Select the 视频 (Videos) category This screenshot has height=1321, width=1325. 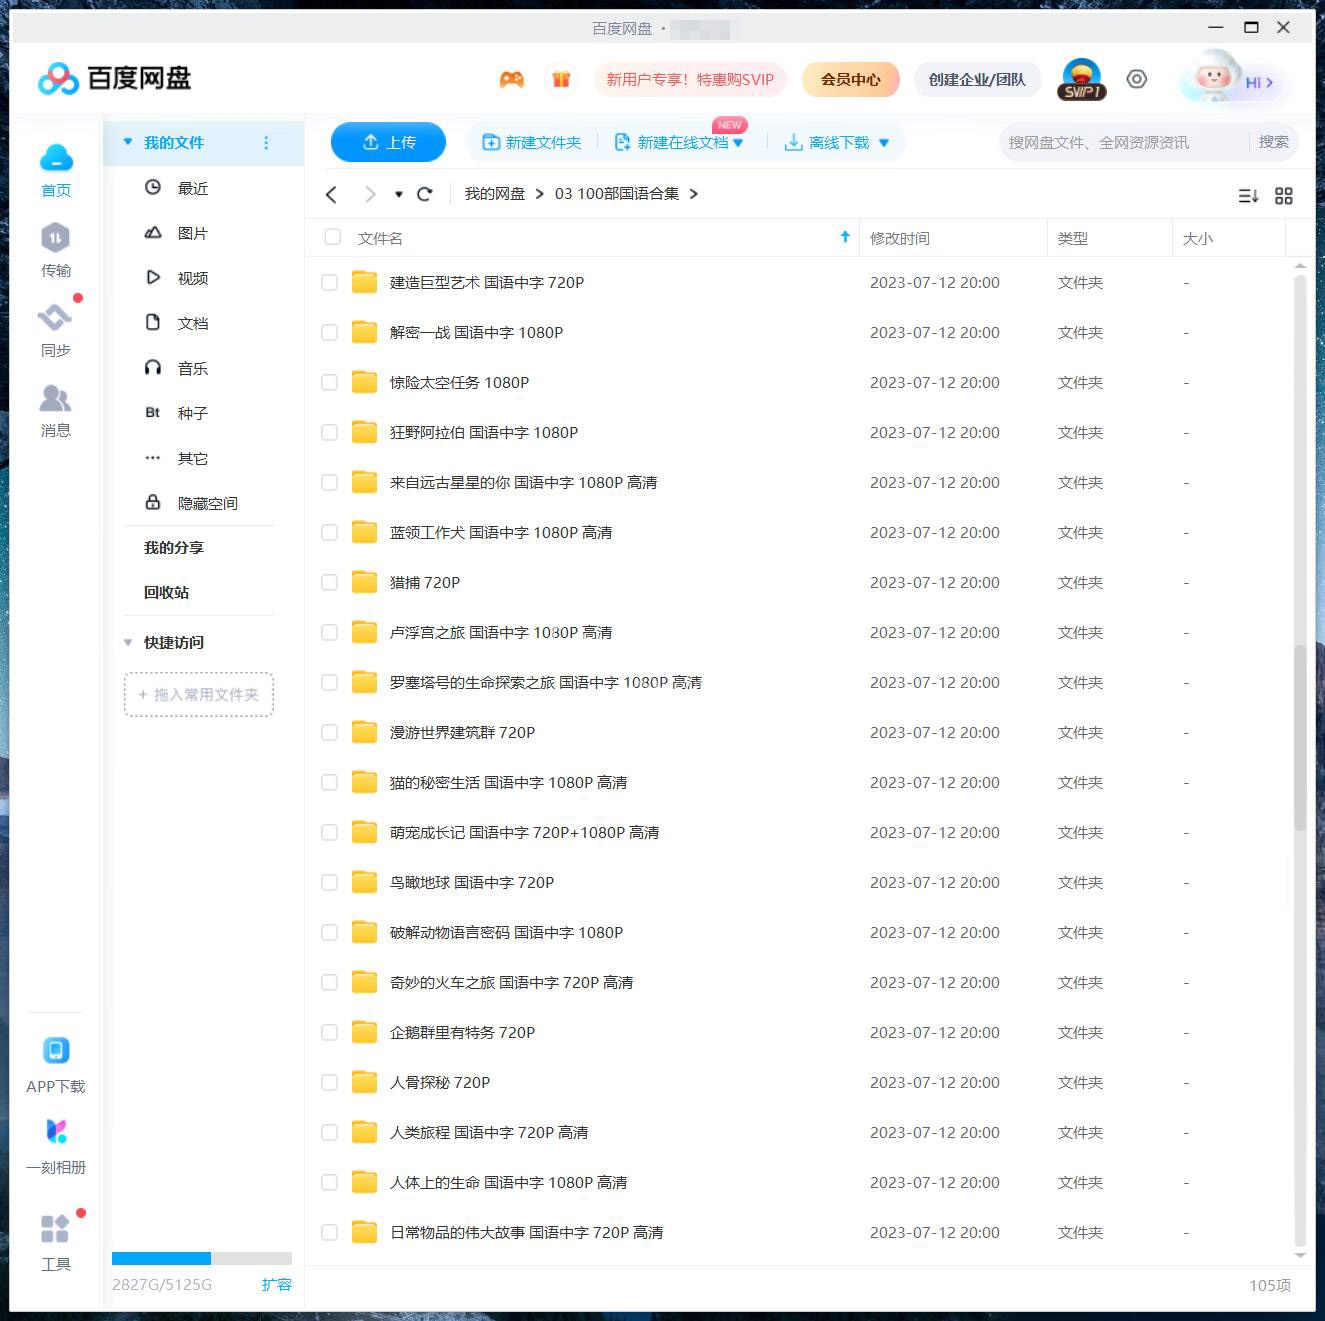192,278
